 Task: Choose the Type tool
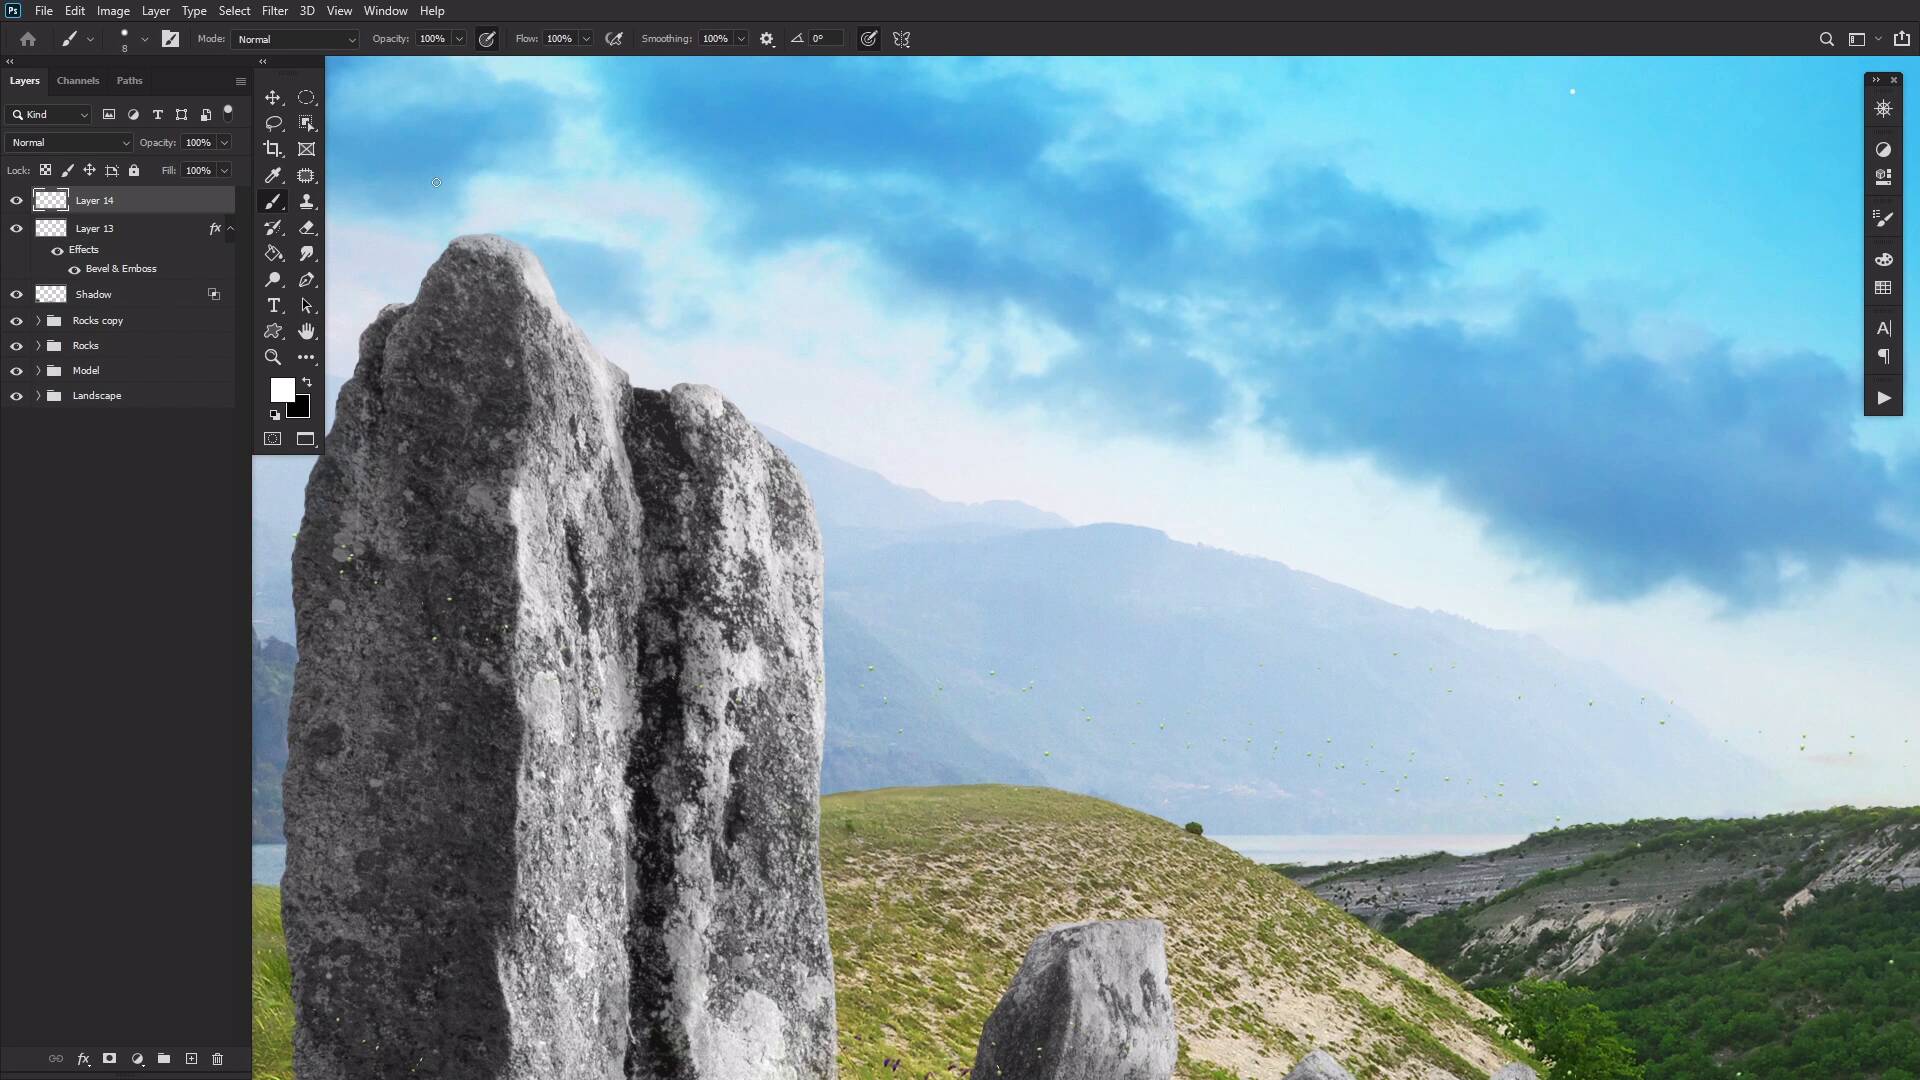(x=273, y=306)
